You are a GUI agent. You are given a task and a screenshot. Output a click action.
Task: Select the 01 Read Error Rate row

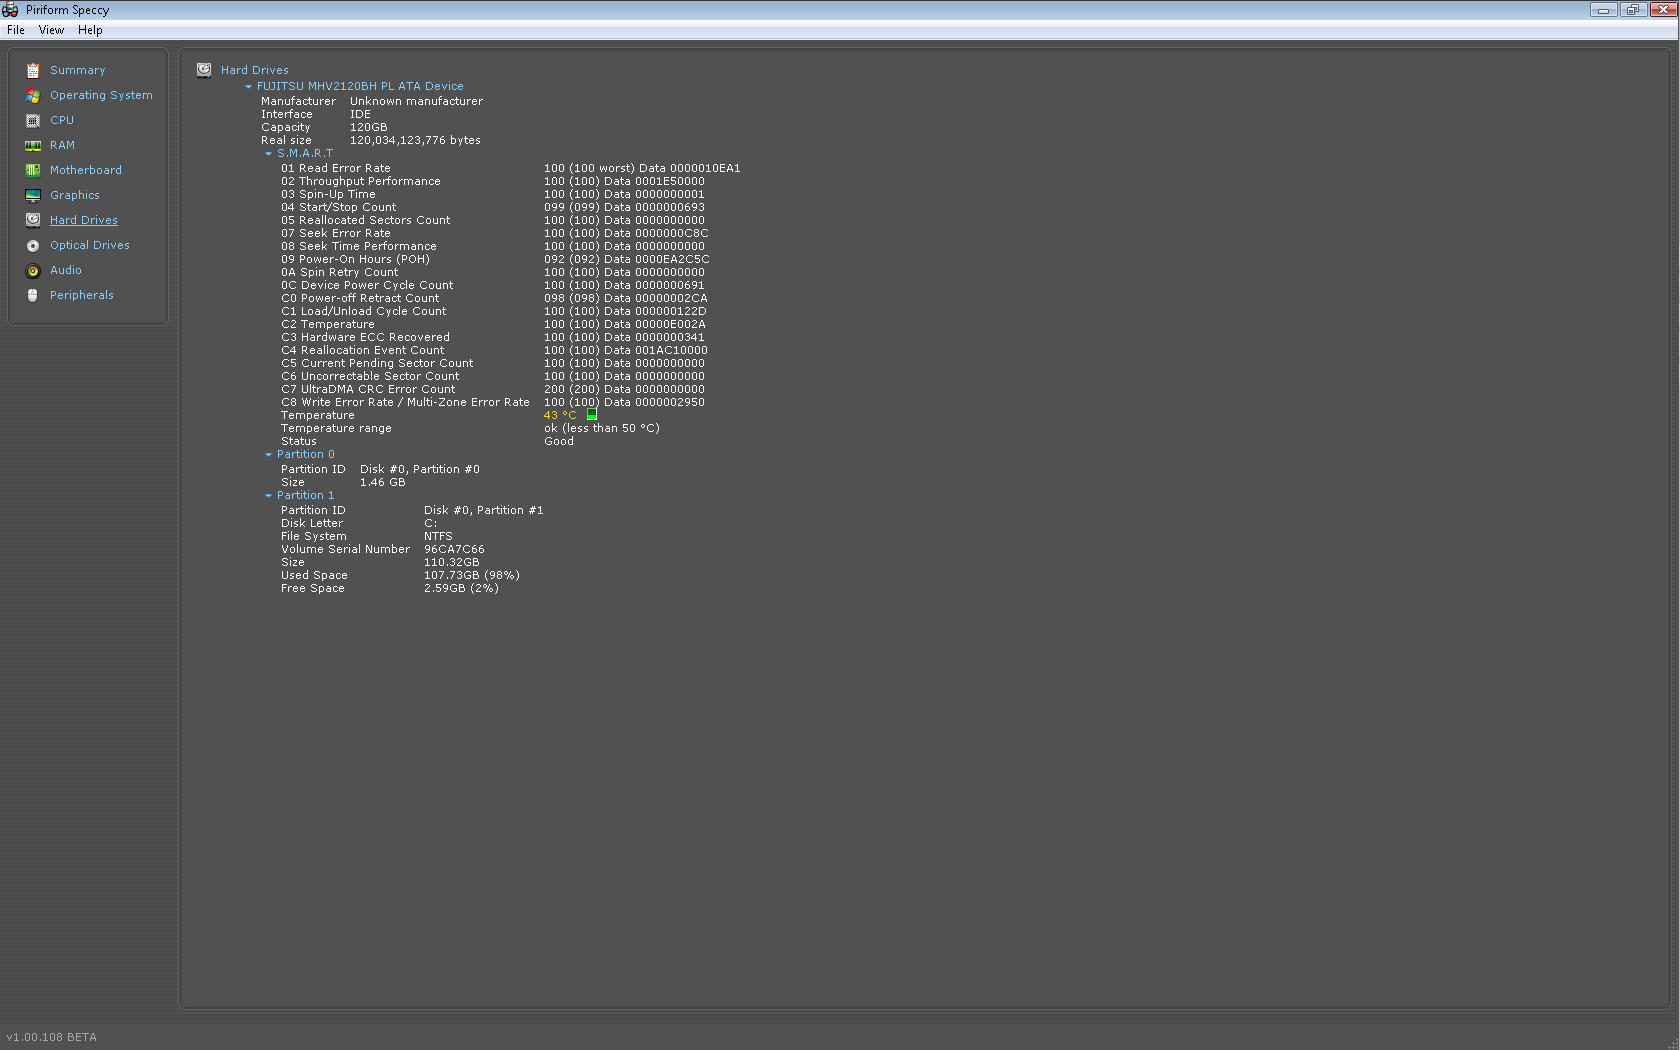(511, 168)
